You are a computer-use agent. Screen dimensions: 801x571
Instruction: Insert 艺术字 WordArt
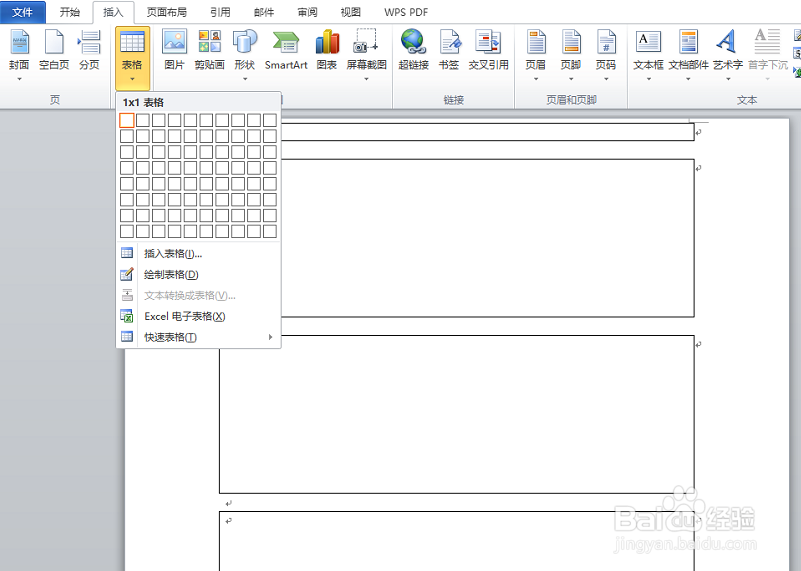pos(727,54)
